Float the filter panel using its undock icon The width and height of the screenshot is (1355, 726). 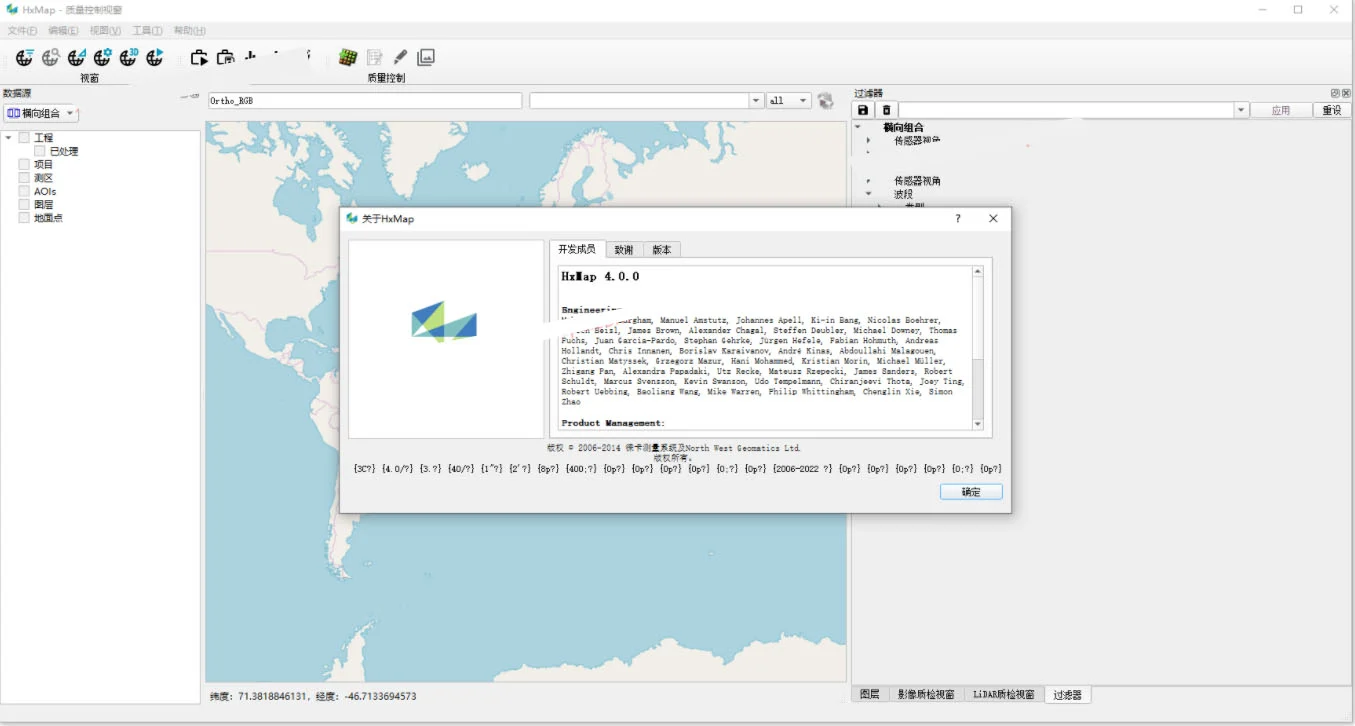pyautogui.click(x=1334, y=93)
